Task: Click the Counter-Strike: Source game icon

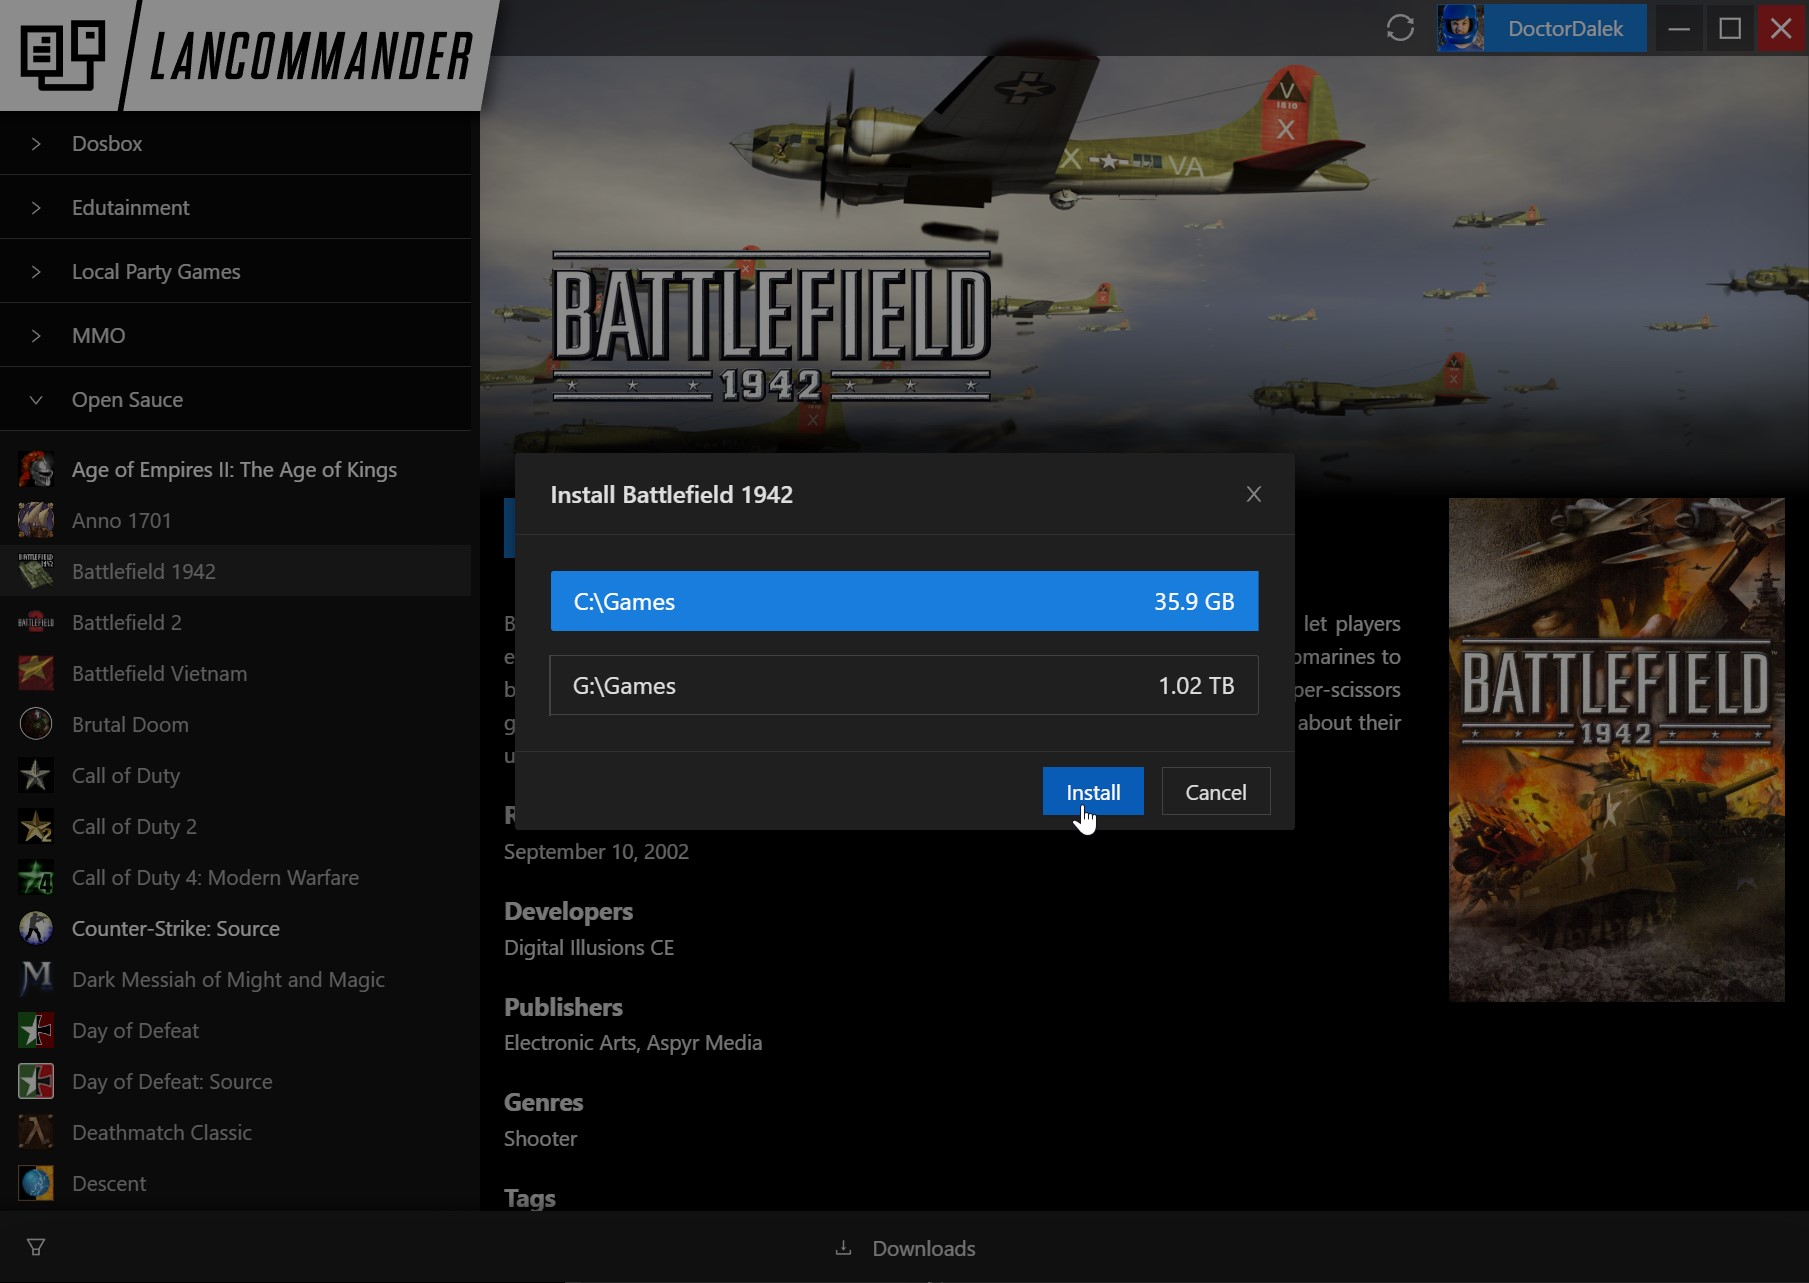Action: click(x=35, y=928)
